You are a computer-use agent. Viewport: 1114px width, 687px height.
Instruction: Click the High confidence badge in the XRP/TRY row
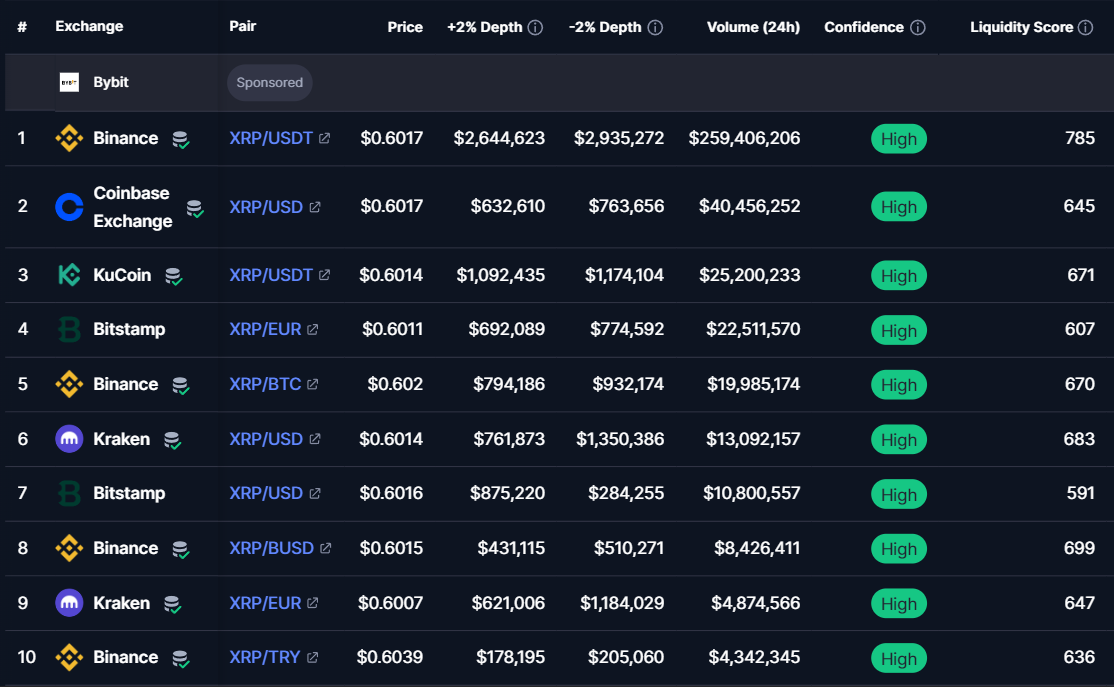pos(899,659)
